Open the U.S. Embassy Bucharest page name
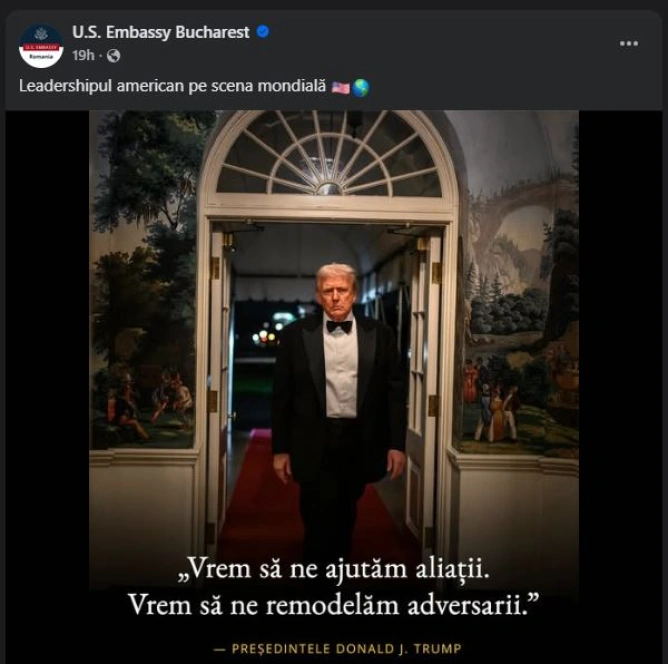Viewport: 668px width, 664px height. pyautogui.click(x=160, y=33)
